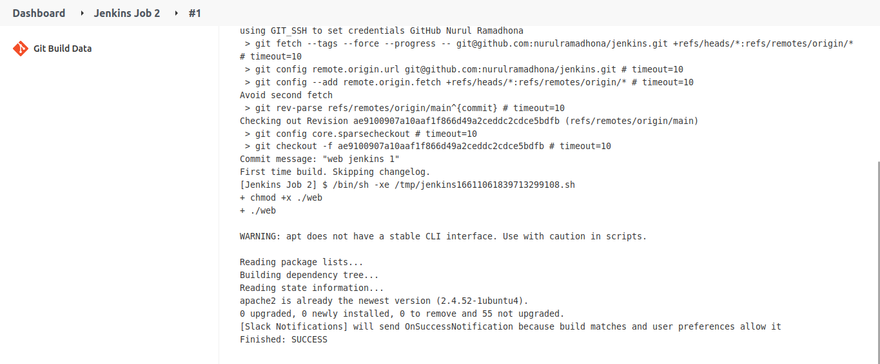Click the "apache2 is already the newest version" line
The height and width of the screenshot is (364, 880).
pos(384,301)
